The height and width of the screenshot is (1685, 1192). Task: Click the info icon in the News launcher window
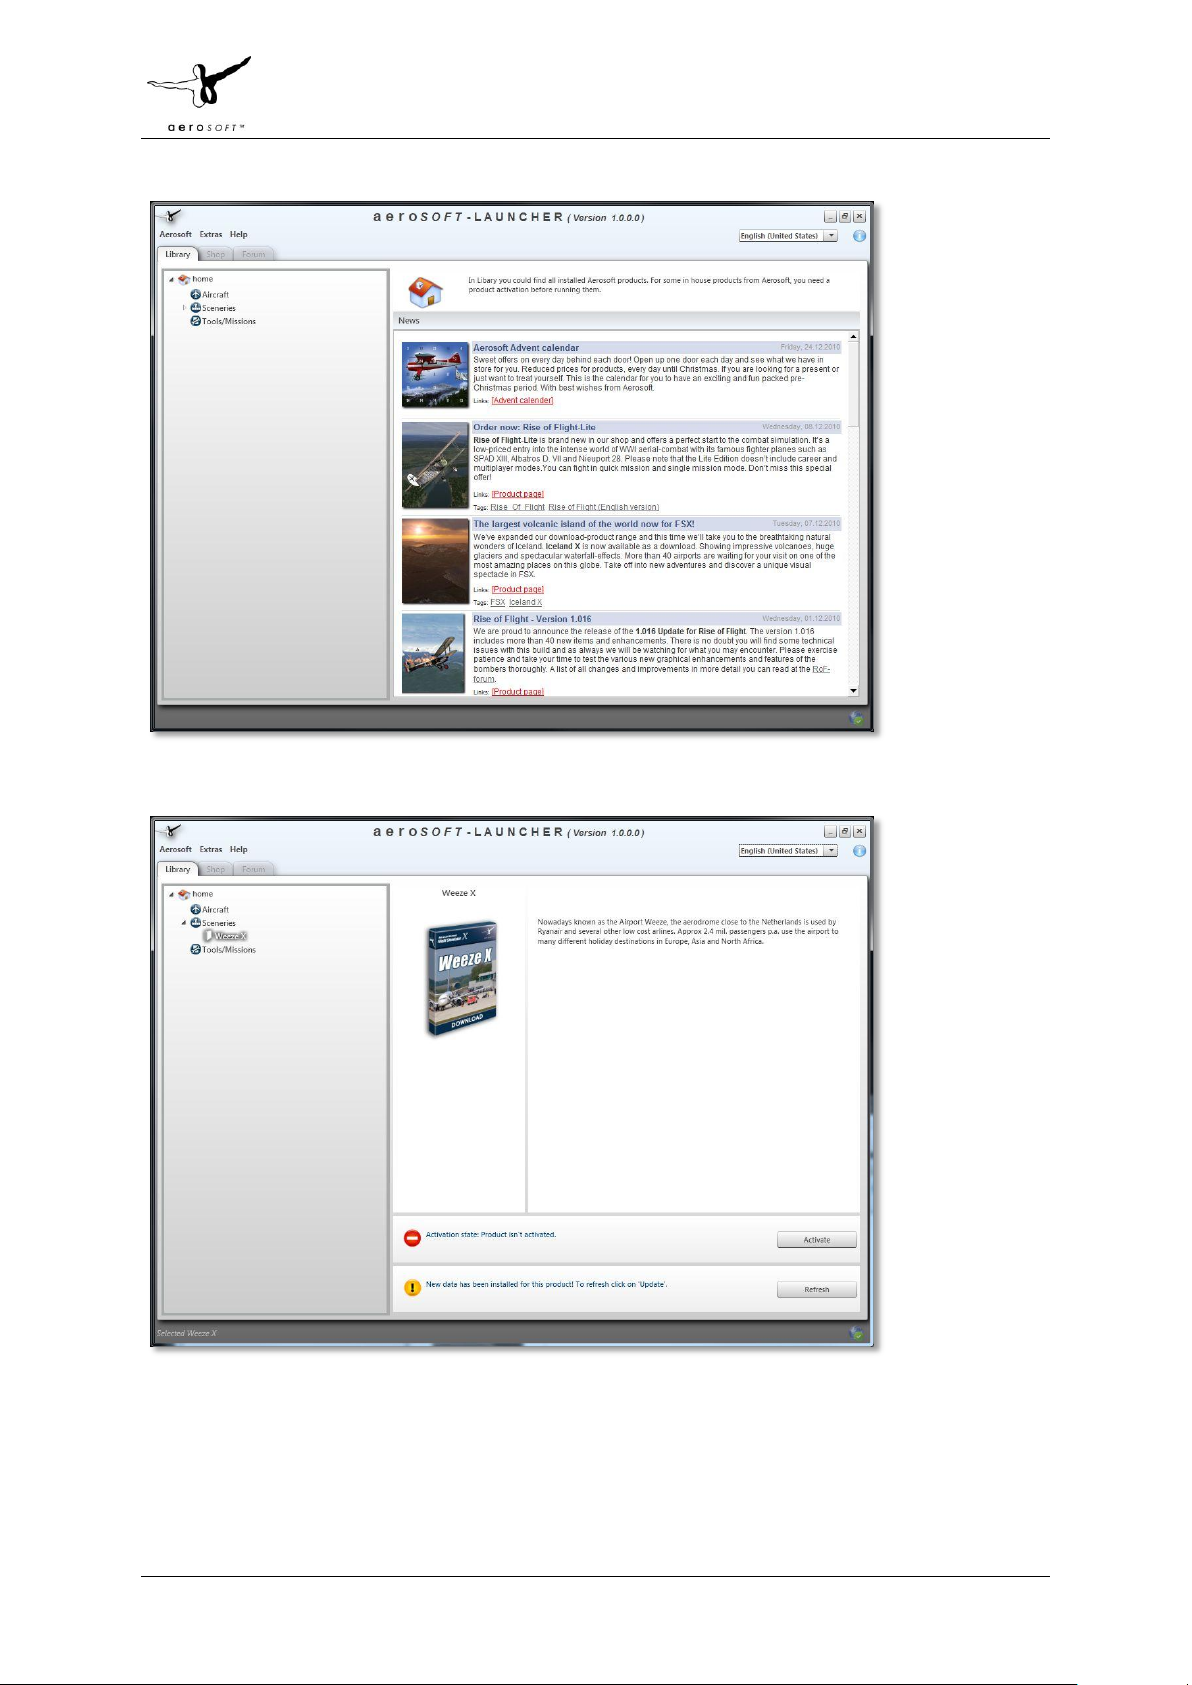click(x=859, y=236)
